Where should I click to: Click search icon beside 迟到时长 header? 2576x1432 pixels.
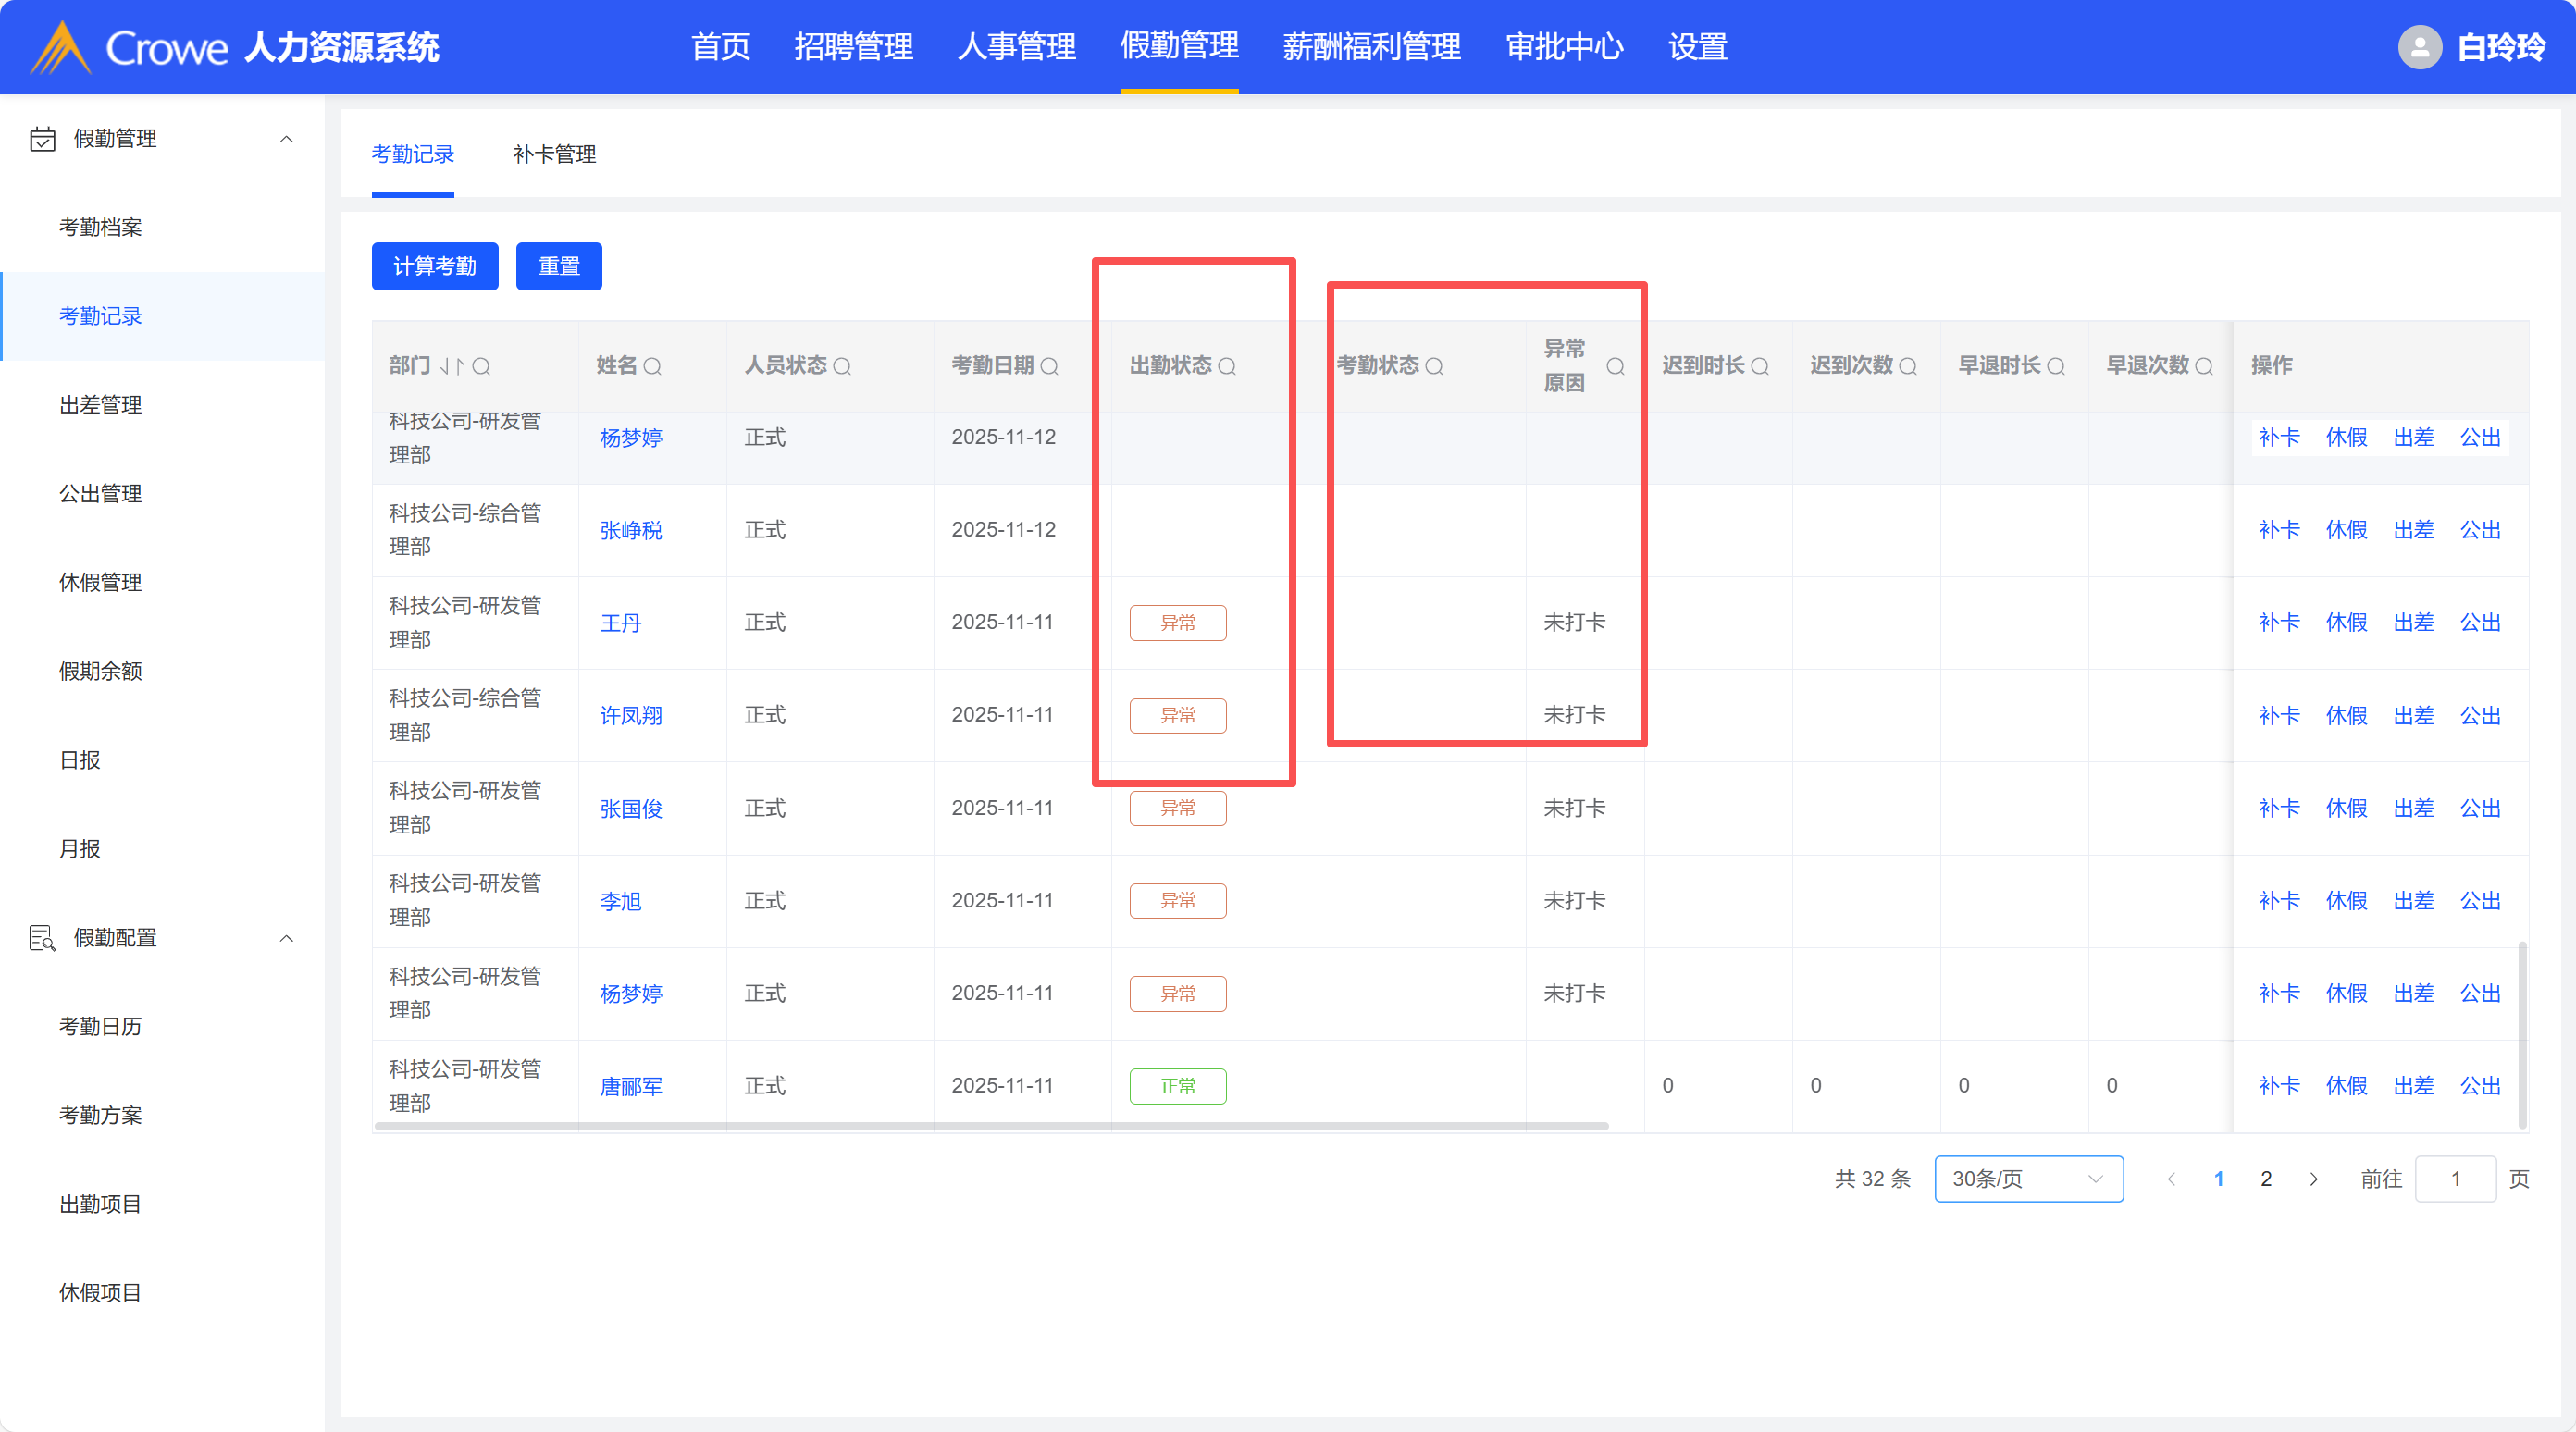point(1760,366)
